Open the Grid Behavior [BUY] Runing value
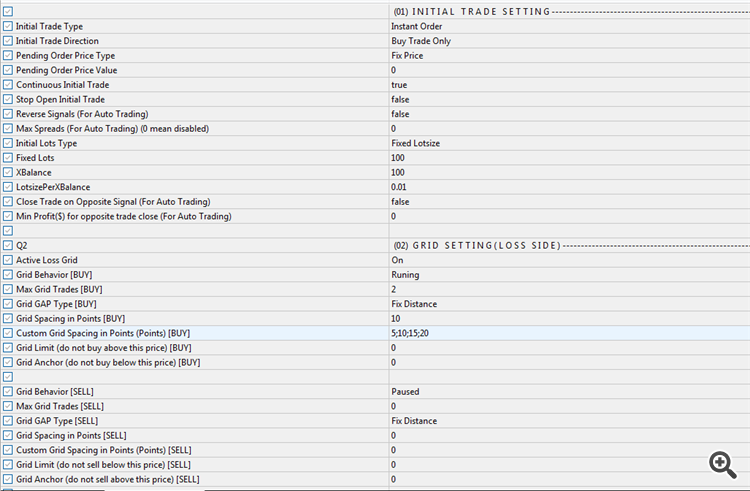750x491 pixels. click(405, 275)
